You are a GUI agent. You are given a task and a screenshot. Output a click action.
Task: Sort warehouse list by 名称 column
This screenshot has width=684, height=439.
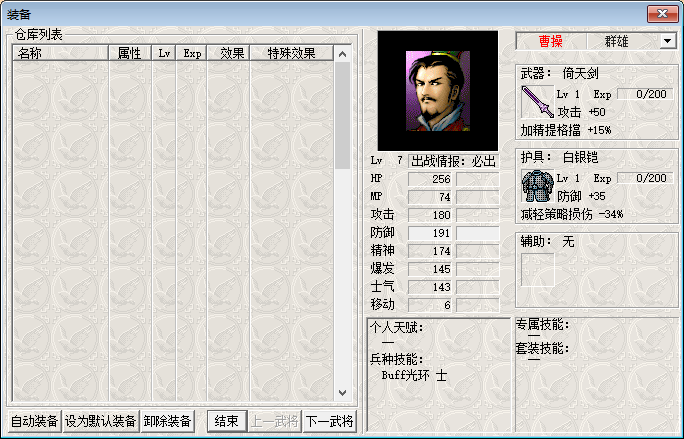60,53
